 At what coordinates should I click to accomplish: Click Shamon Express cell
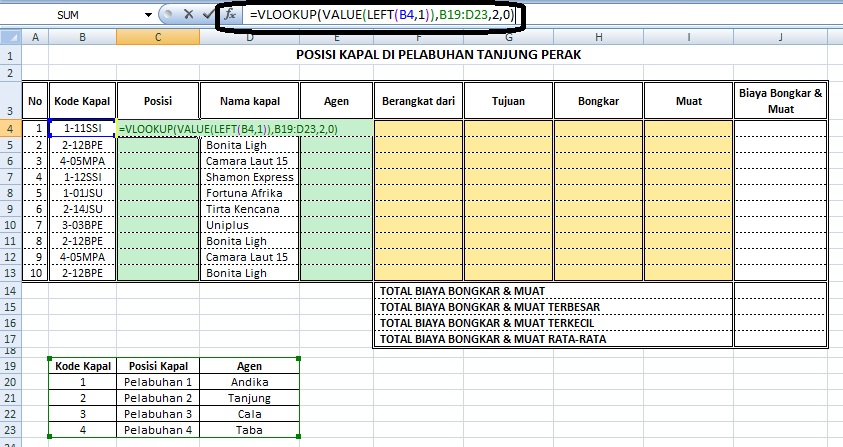pos(250,177)
